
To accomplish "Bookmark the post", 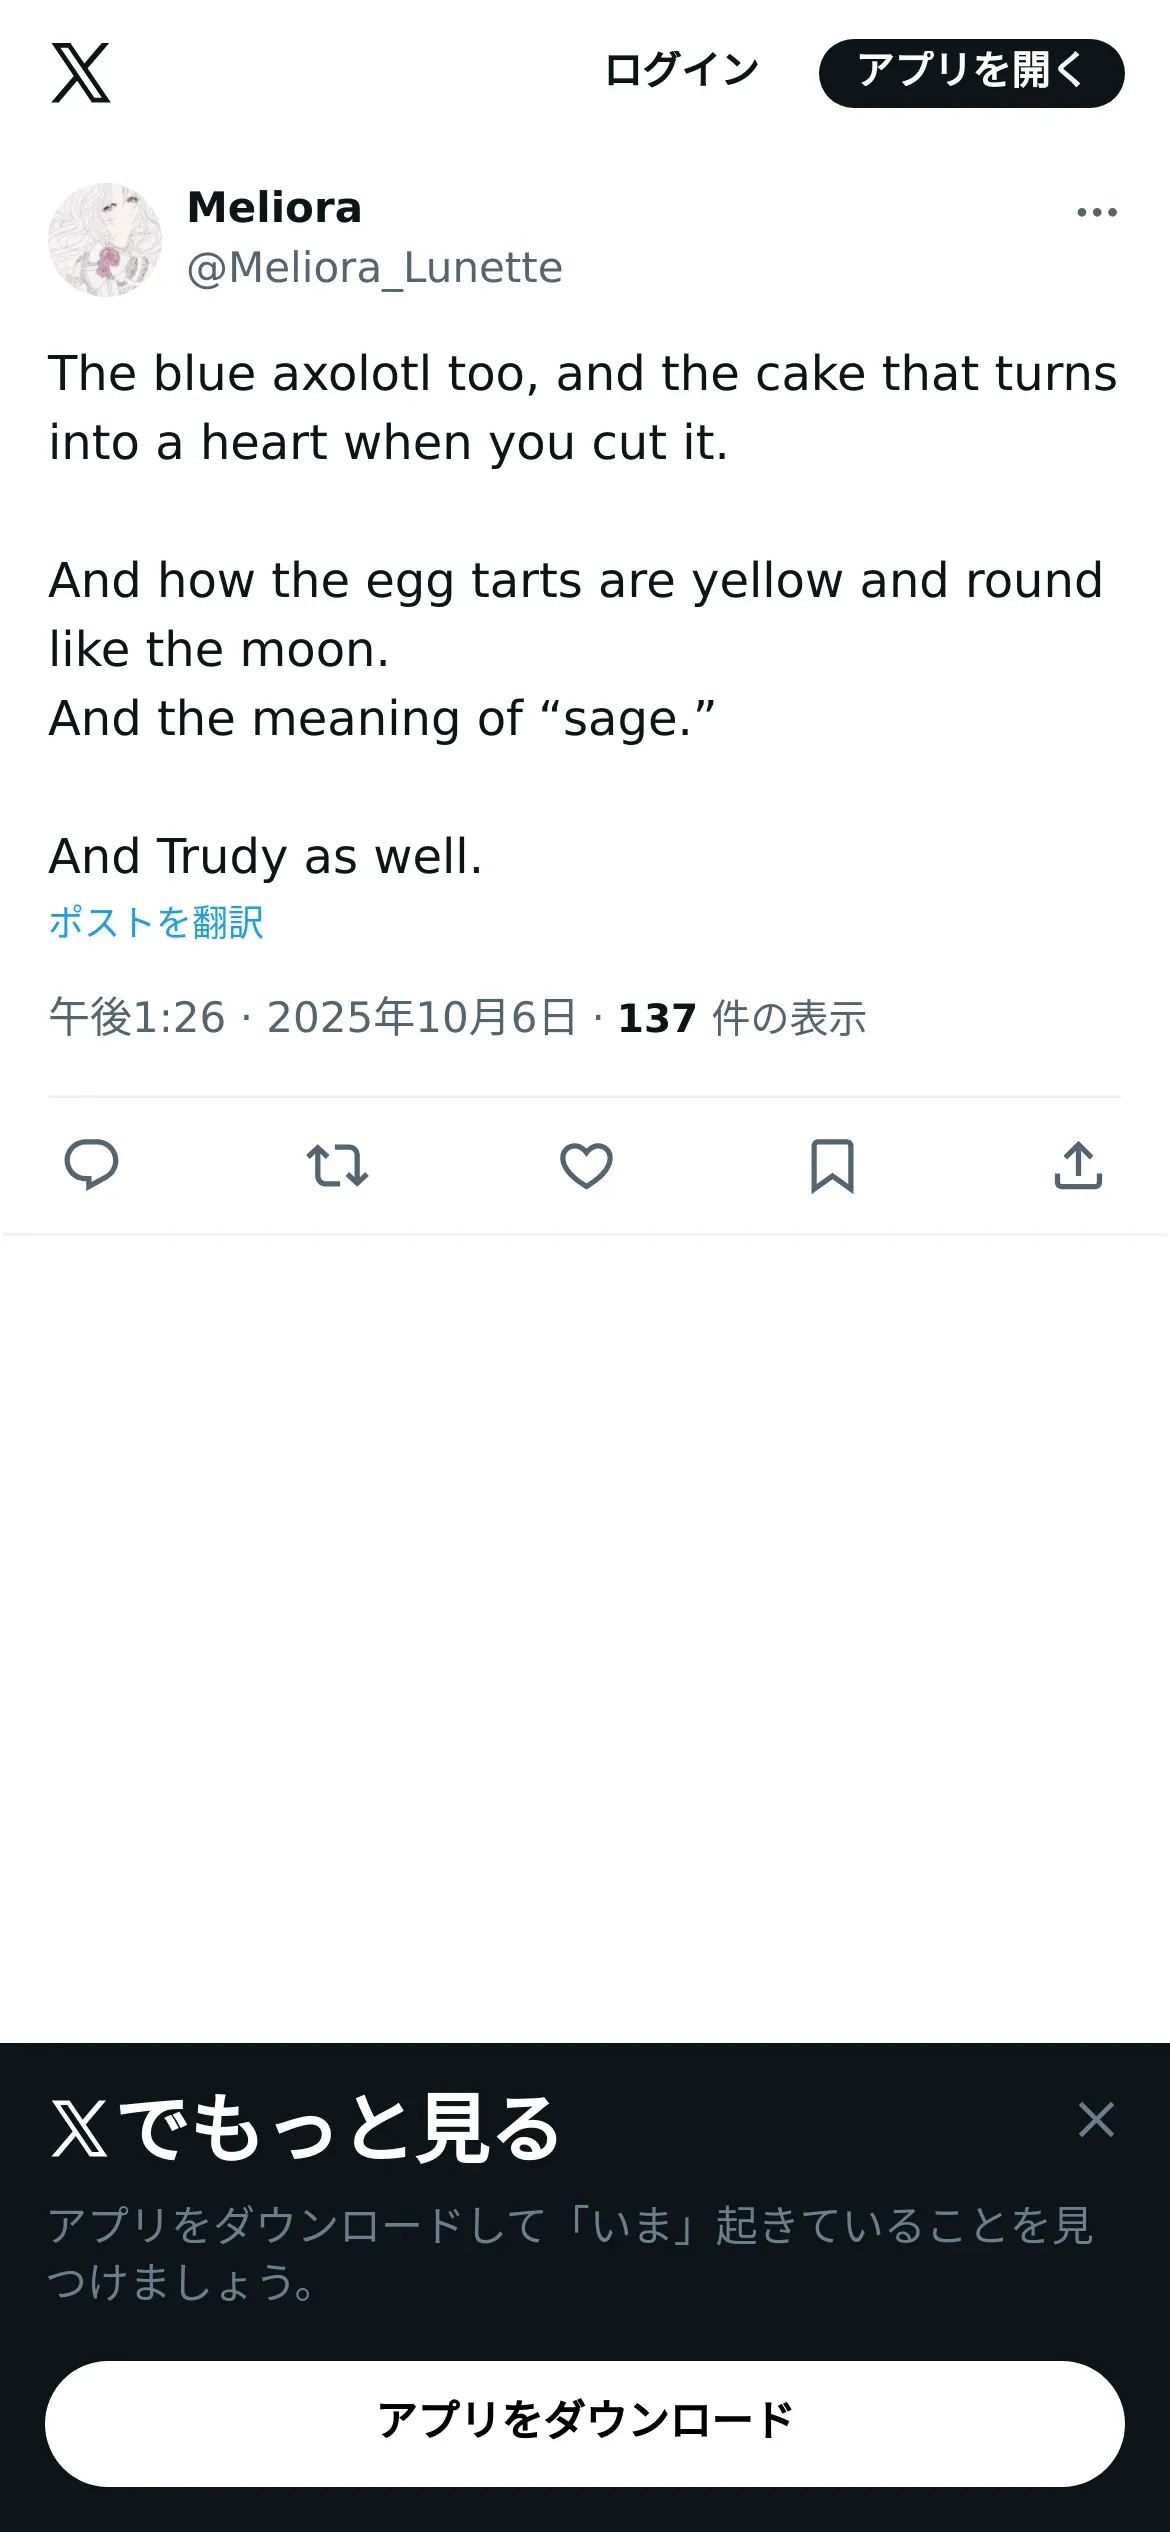I will [832, 1165].
